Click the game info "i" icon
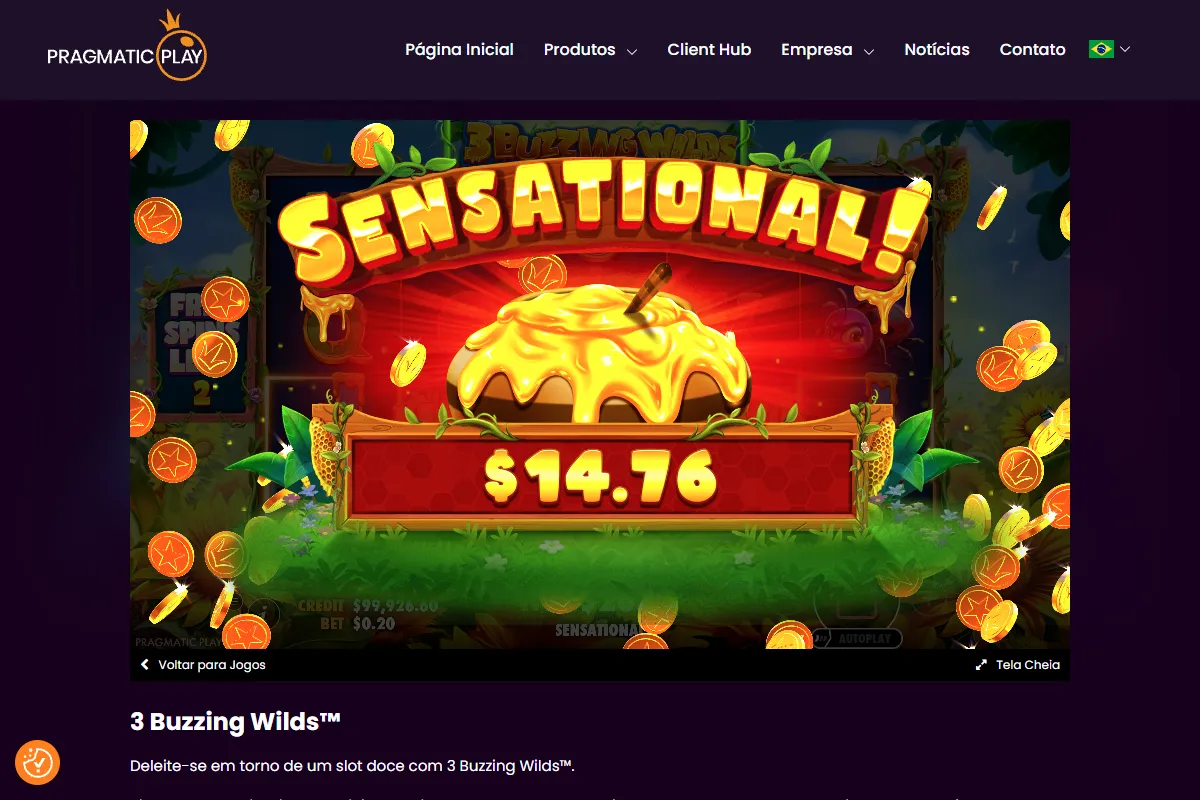1200x800 pixels. pos(262,611)
